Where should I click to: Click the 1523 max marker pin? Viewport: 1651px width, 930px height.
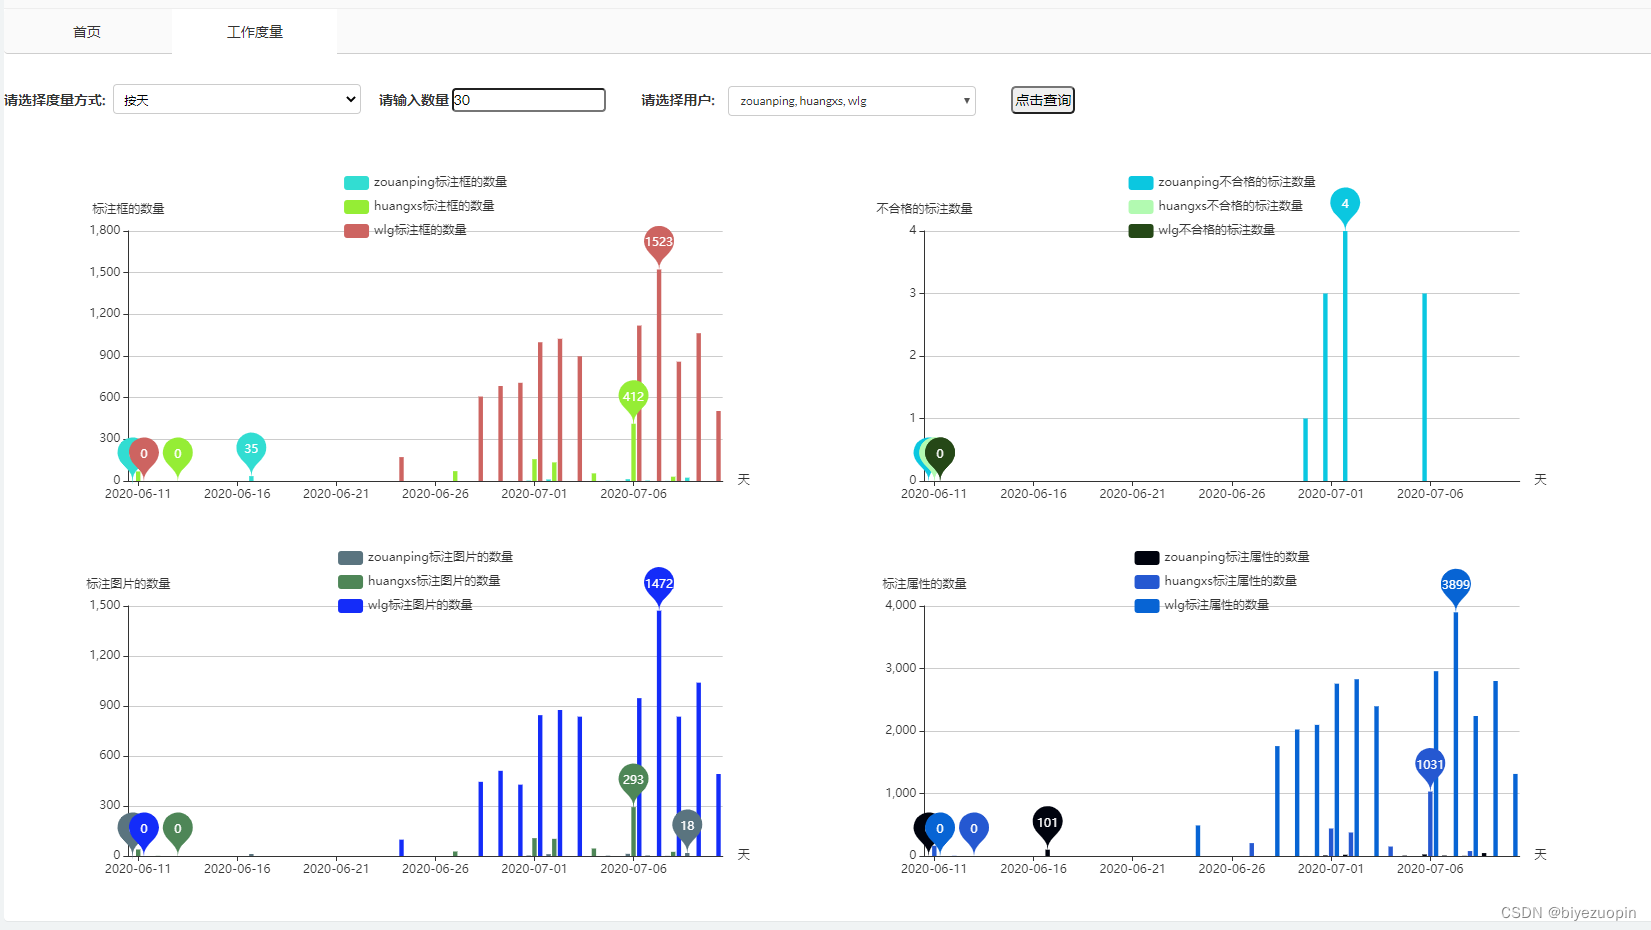pos(659,243)
